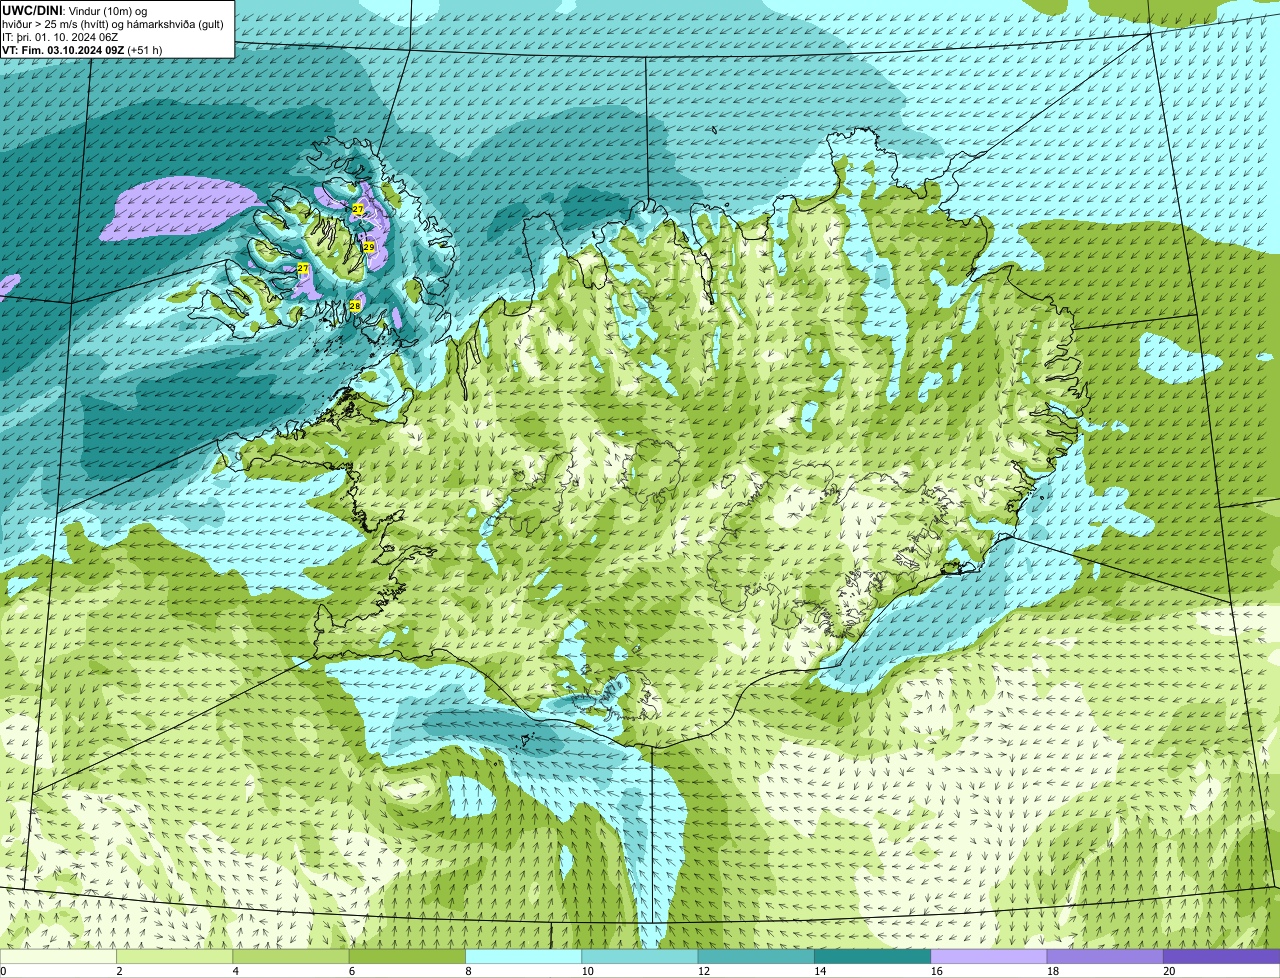The width and height of the screenshot is (1280, 978).
Task: Click the "Vindur (10m) og" label
Action: click(108, 11)
